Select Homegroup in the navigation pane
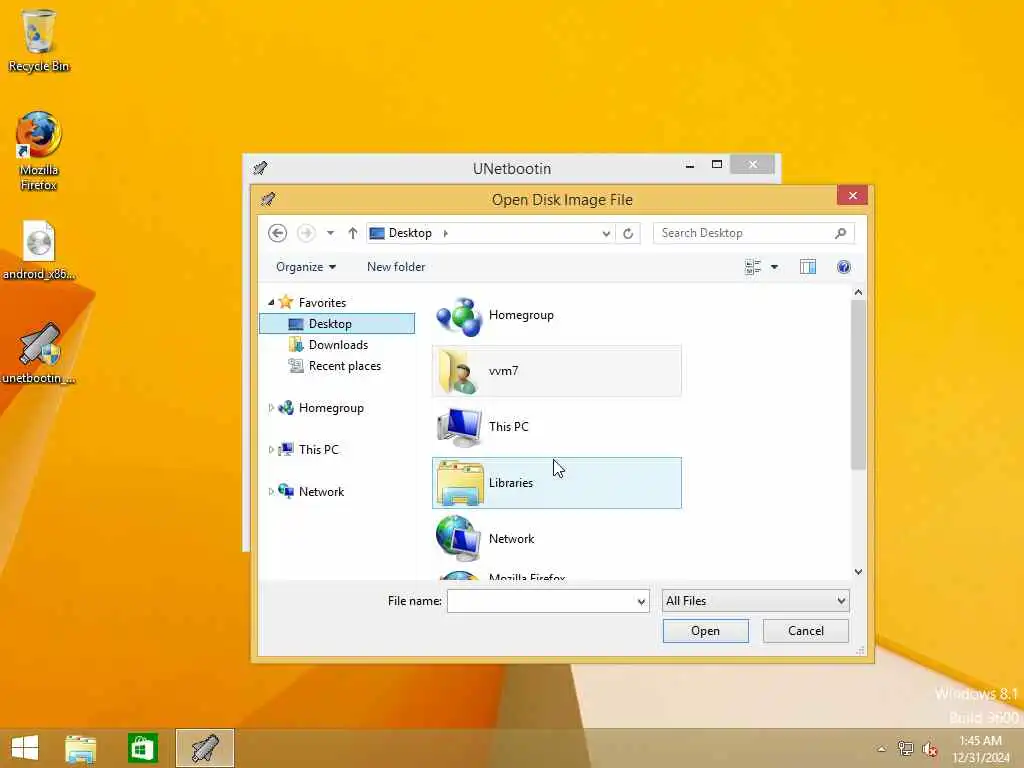 coord(330,408)
